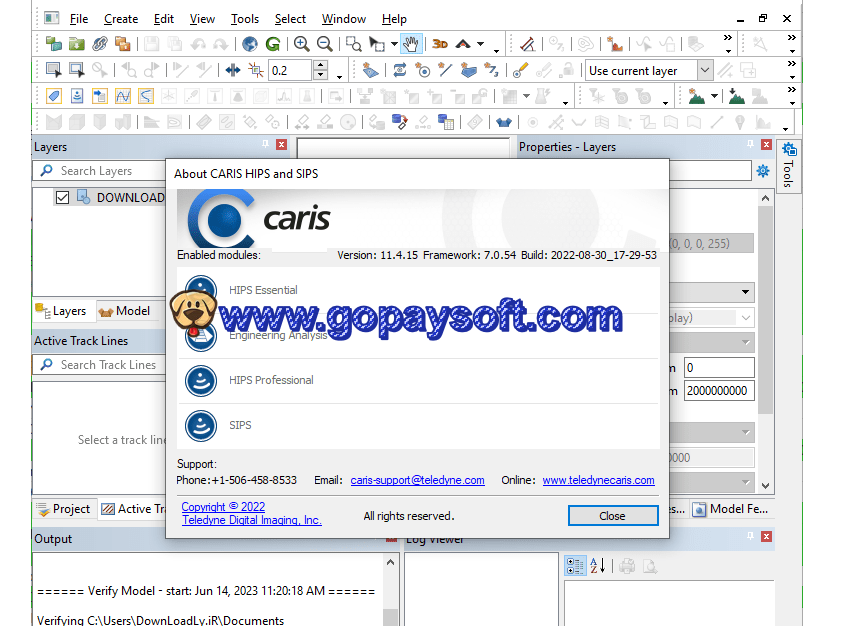Open the File menu

click(x=79, y=19)
